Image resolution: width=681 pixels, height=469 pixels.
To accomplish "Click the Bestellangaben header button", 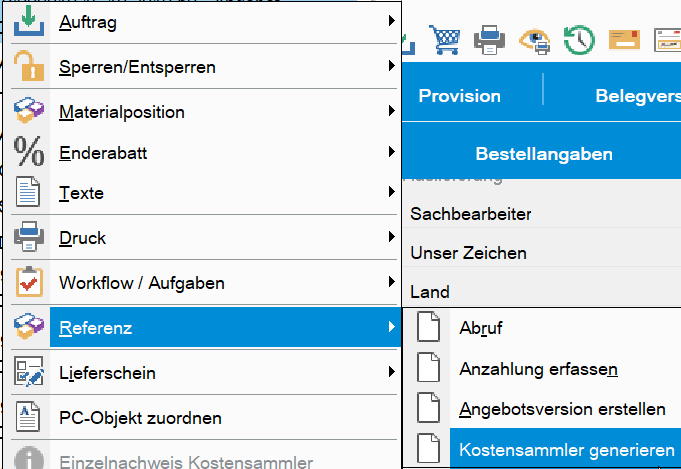I will tap(543, 154).
